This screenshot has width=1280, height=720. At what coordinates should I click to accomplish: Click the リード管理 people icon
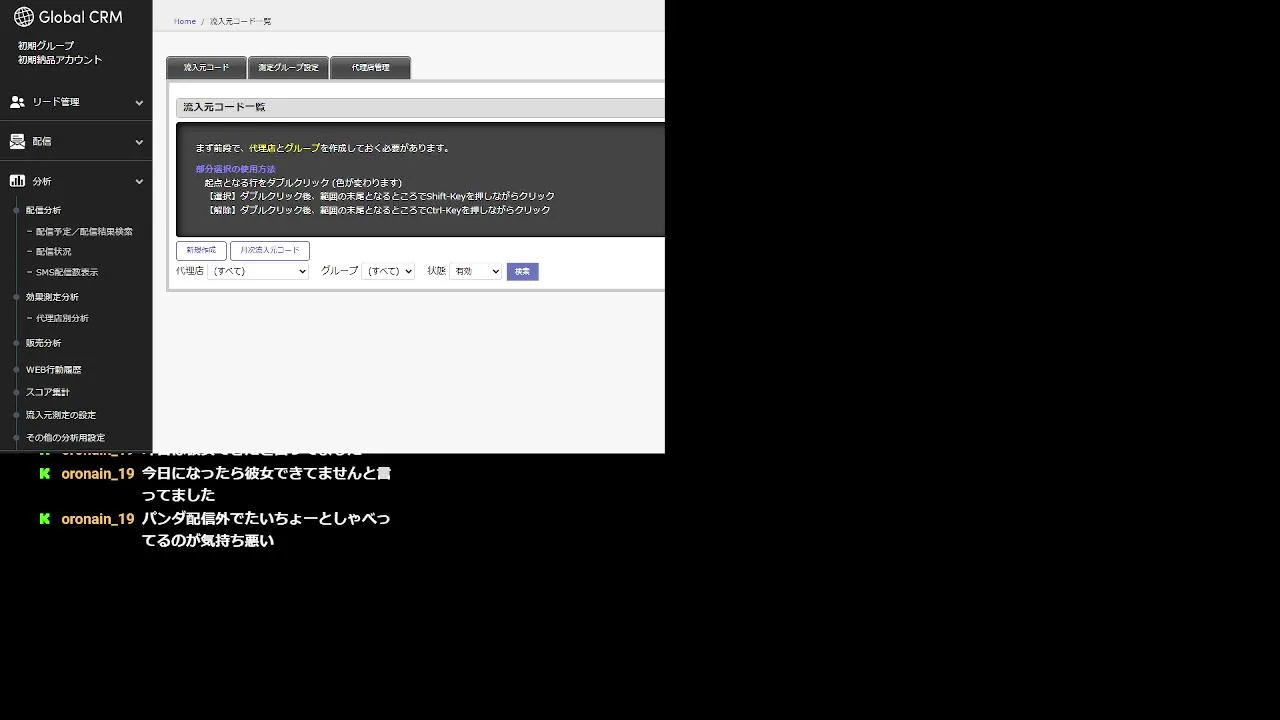(17, 102)
